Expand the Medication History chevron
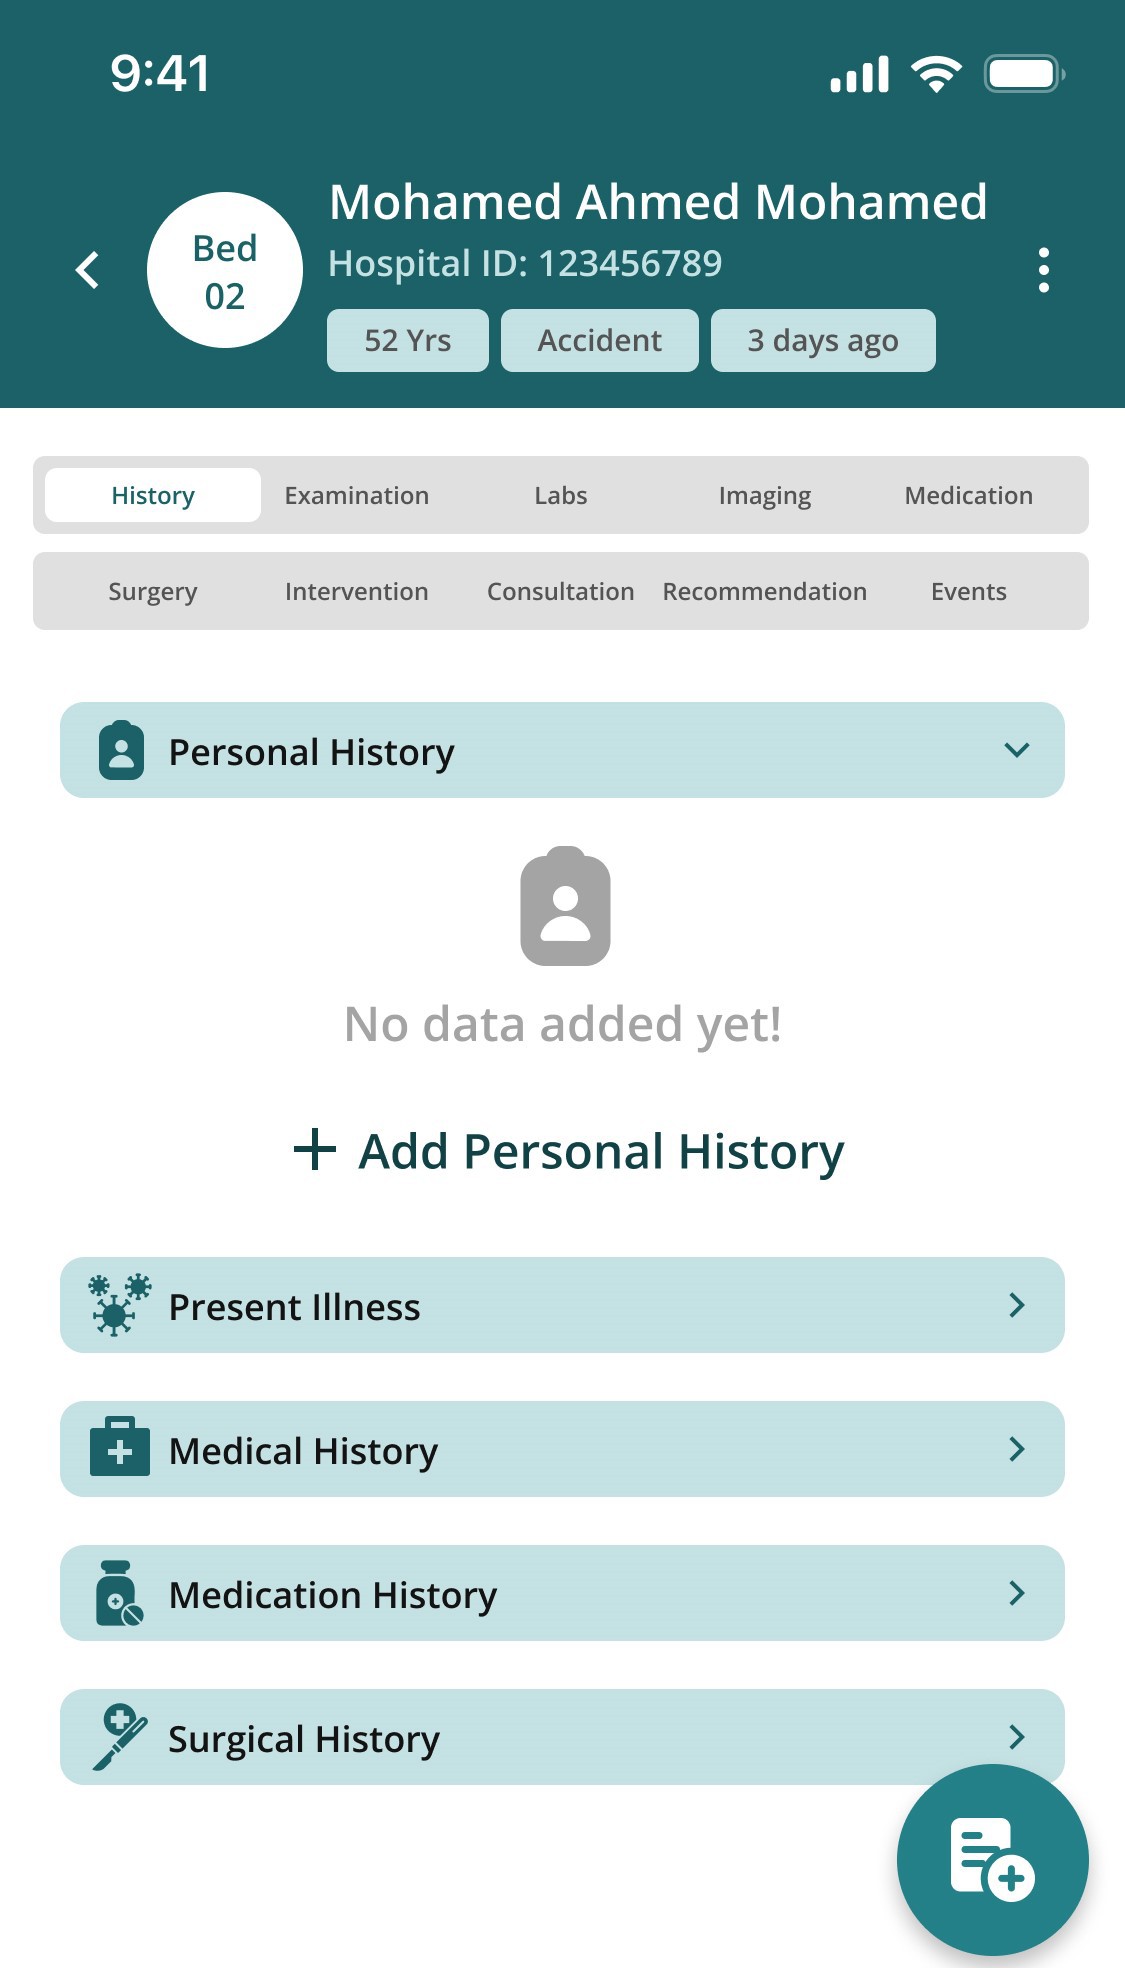This screenshot has height=1968, width=1125. click(1018, 1594)
